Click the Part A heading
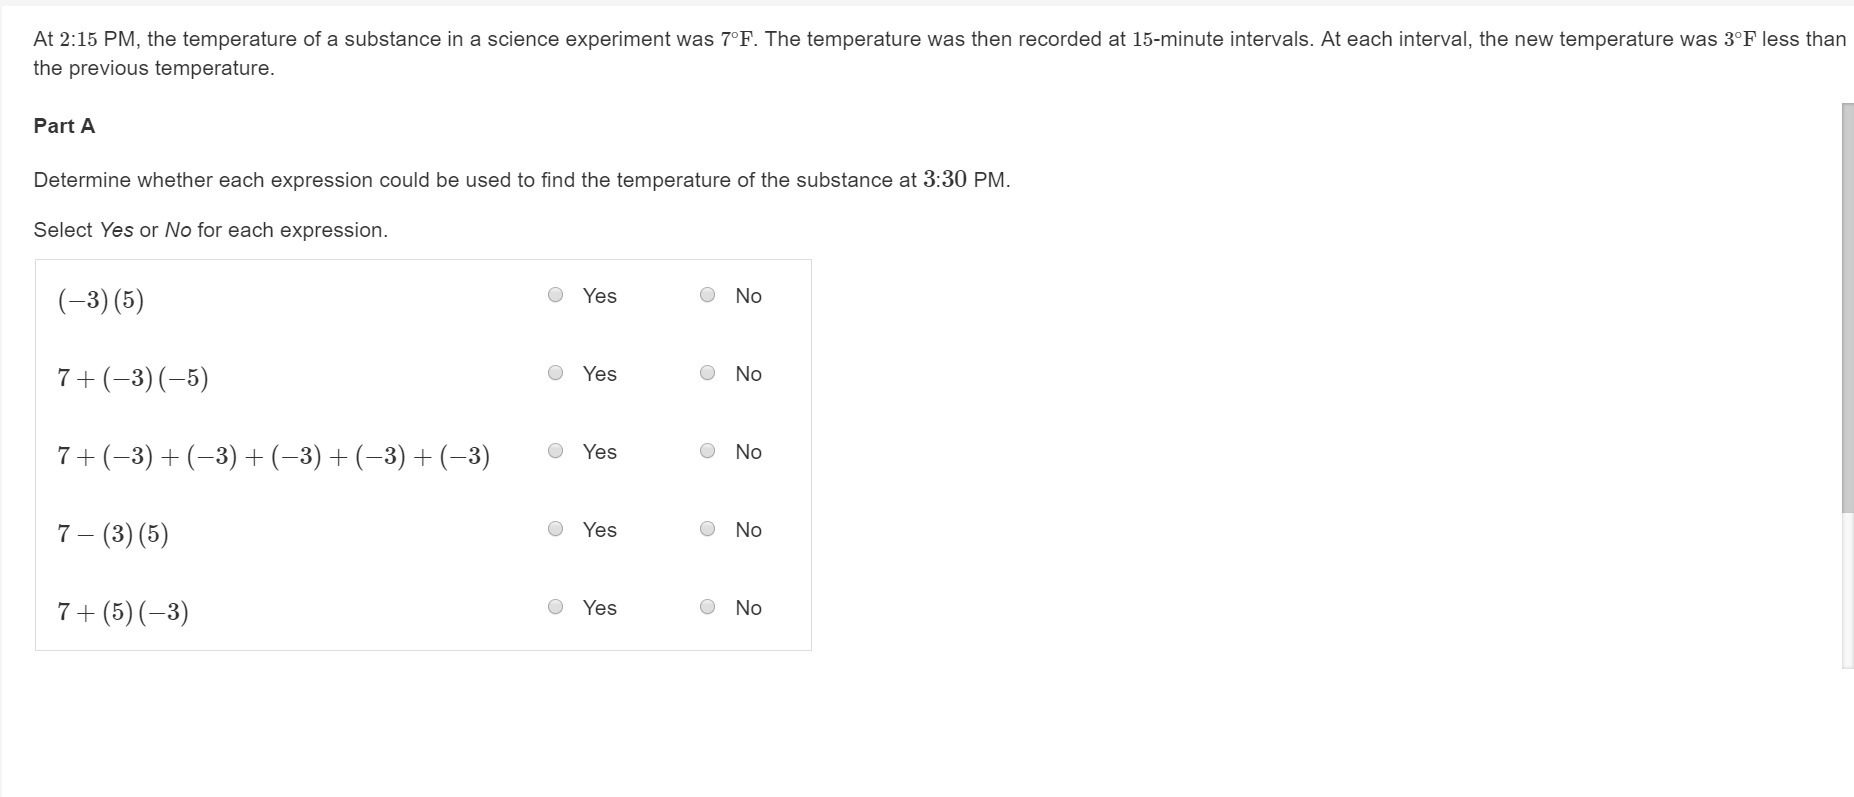 [64, 126]
